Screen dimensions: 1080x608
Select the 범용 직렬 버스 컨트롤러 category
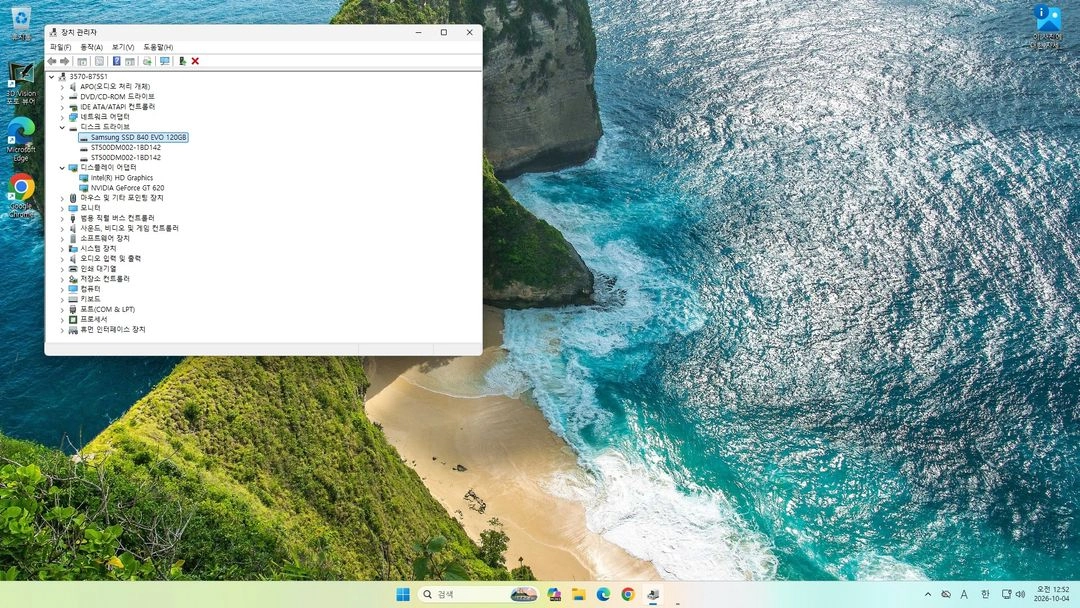coord(117,218)
